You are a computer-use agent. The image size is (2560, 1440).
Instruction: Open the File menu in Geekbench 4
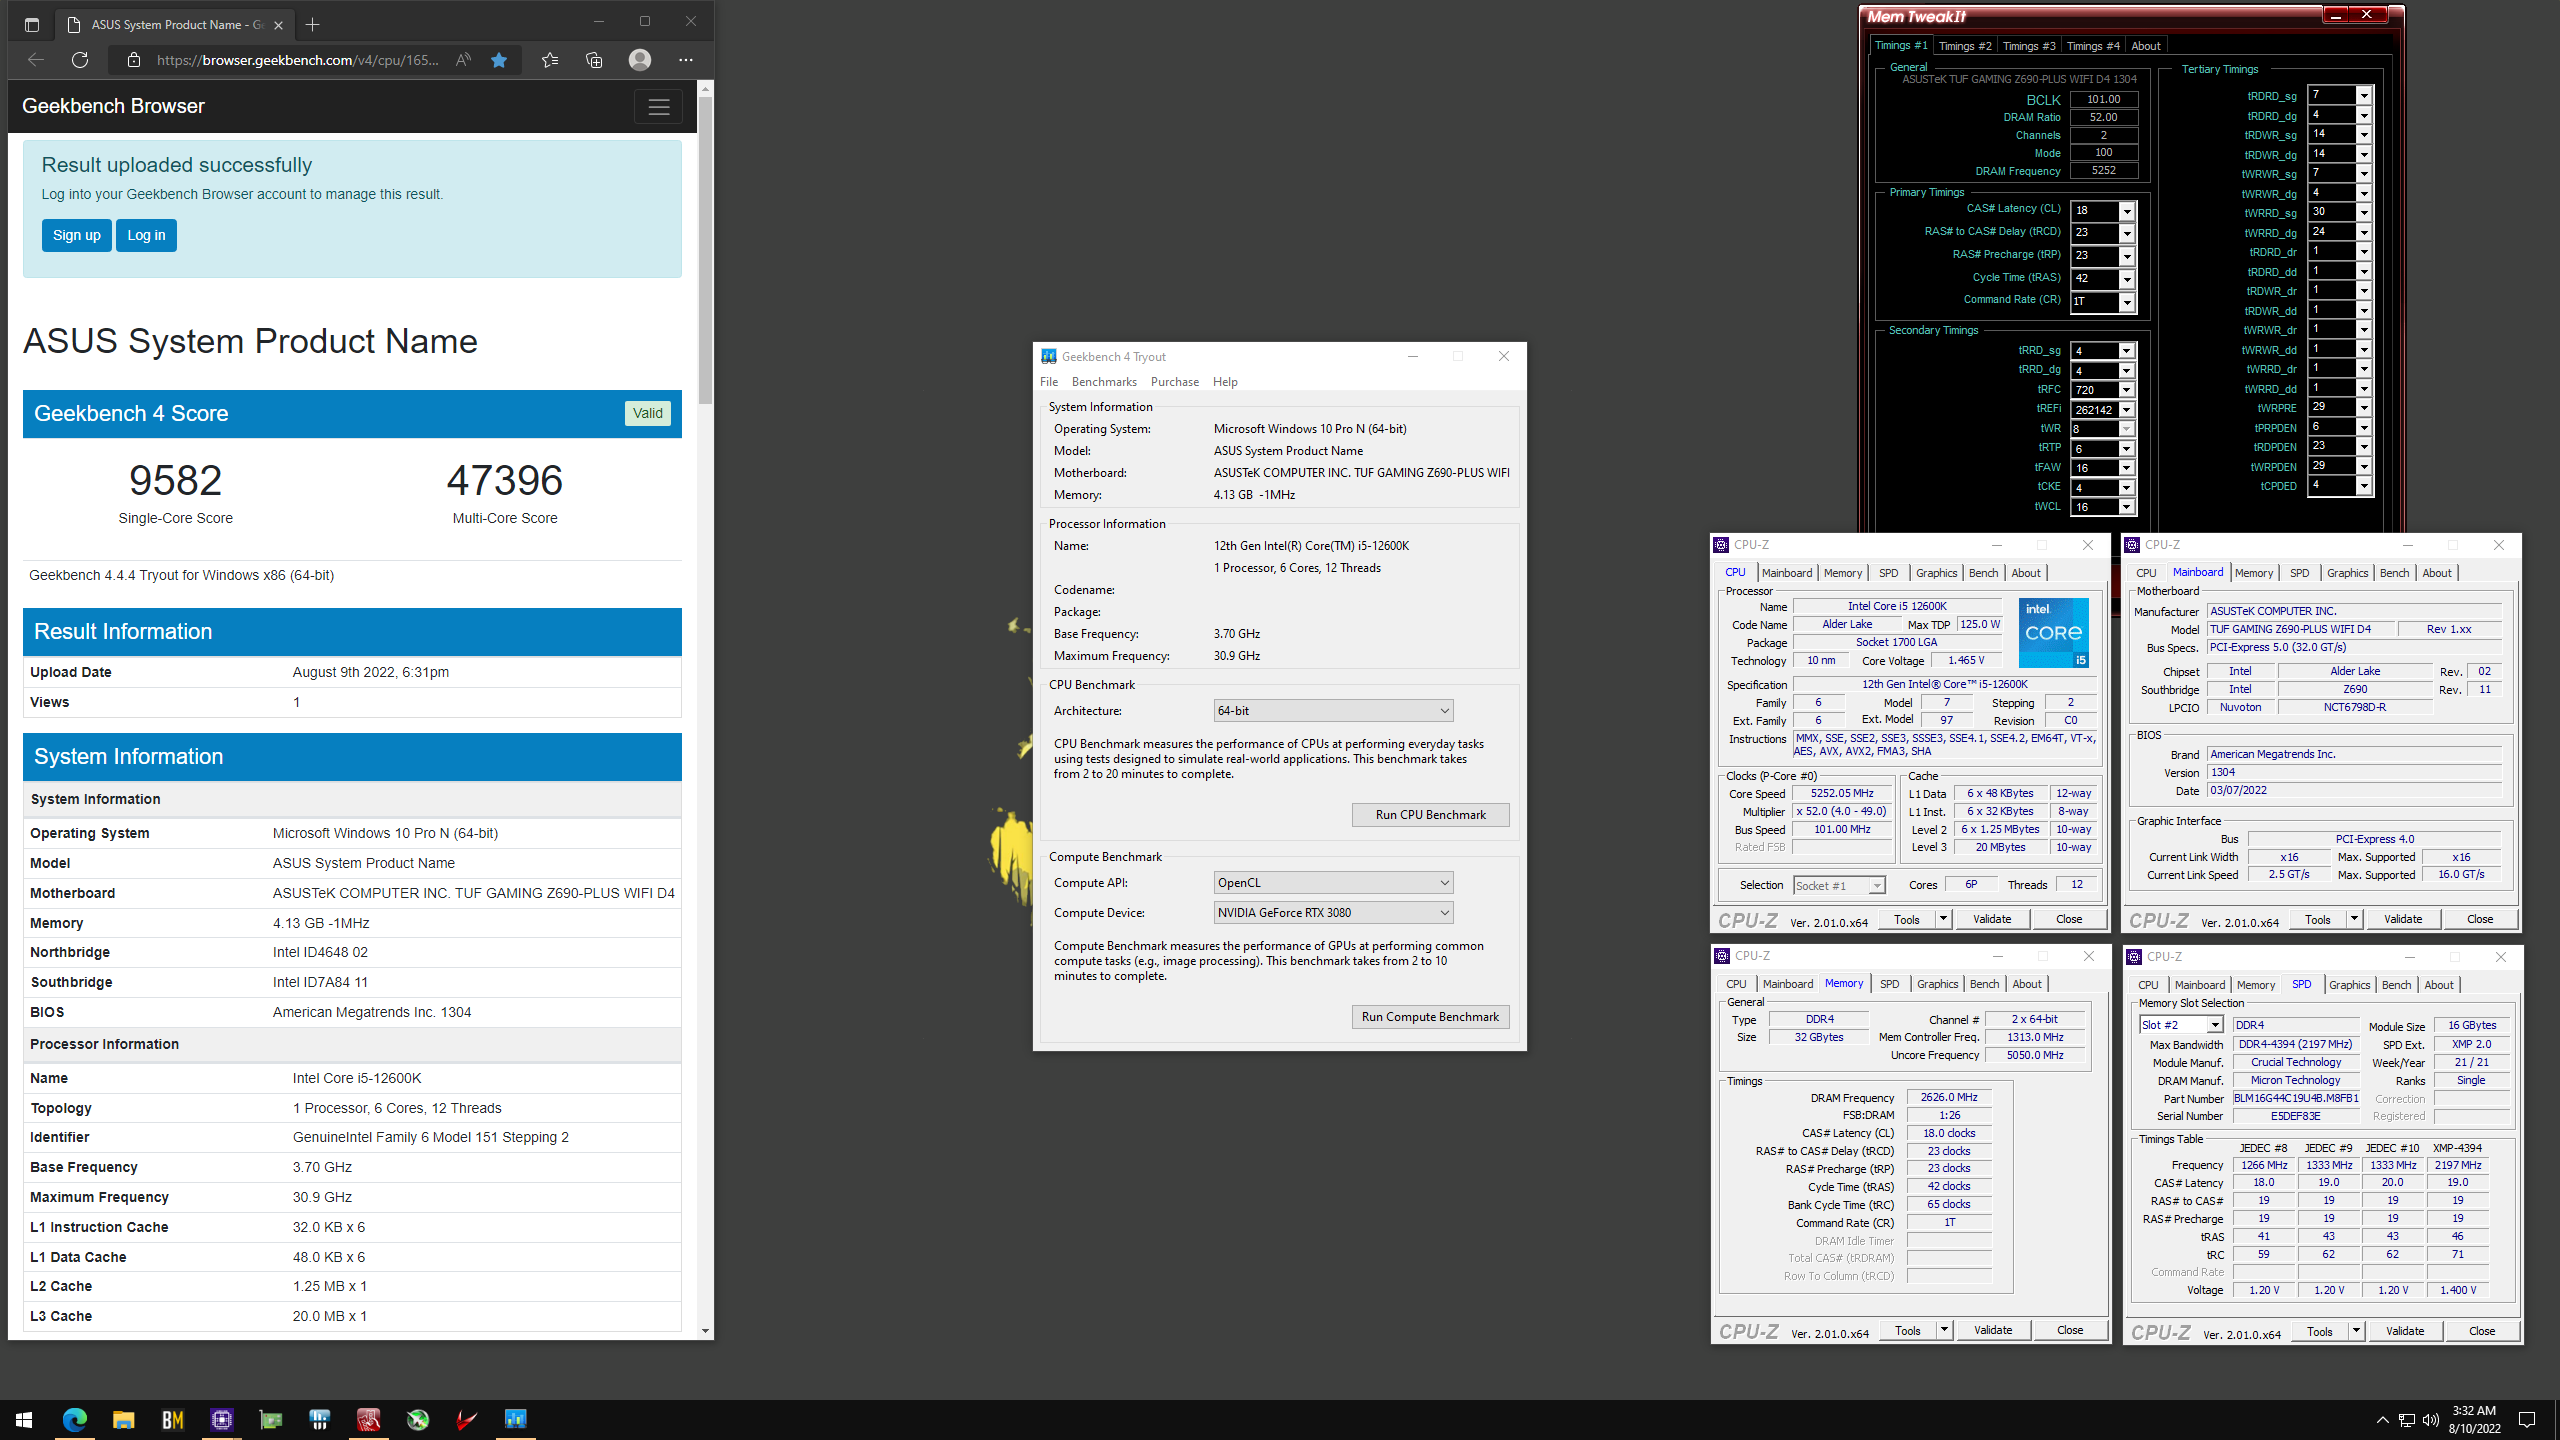(1049, 382)
